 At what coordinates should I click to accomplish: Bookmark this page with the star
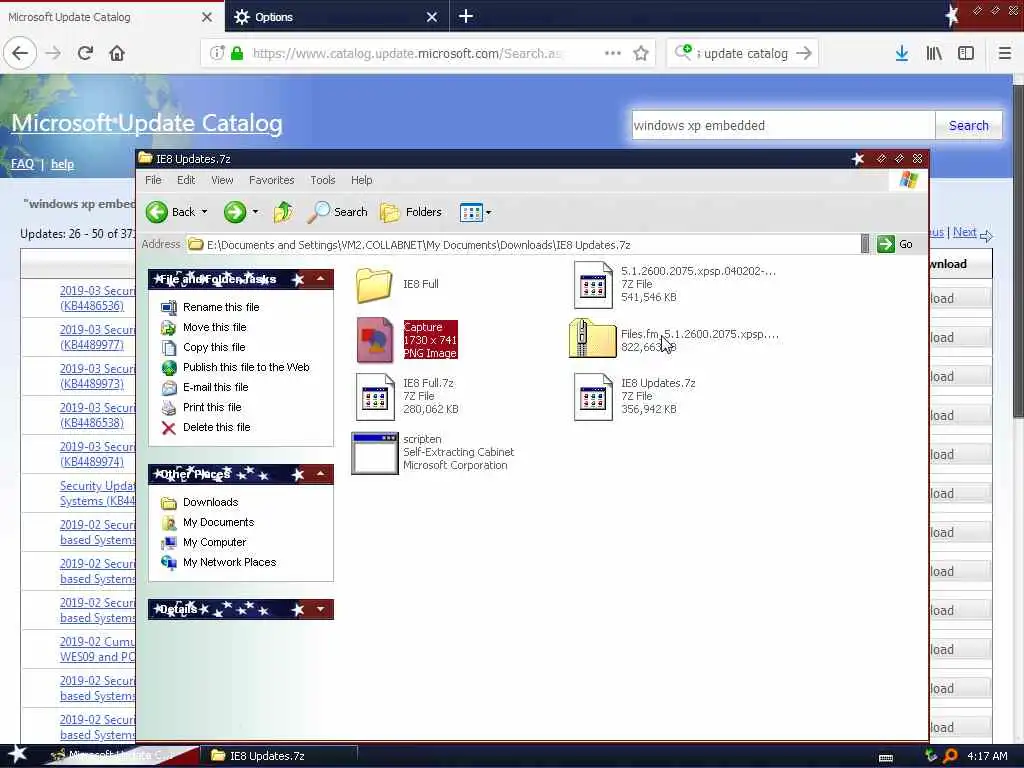(x=641, y=53)
